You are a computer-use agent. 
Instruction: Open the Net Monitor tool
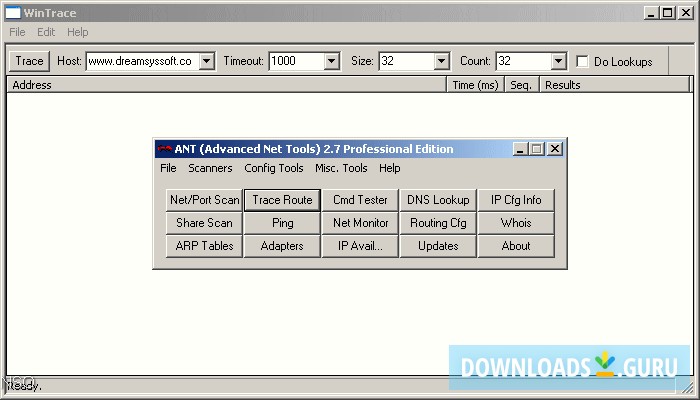pos(360,223)
